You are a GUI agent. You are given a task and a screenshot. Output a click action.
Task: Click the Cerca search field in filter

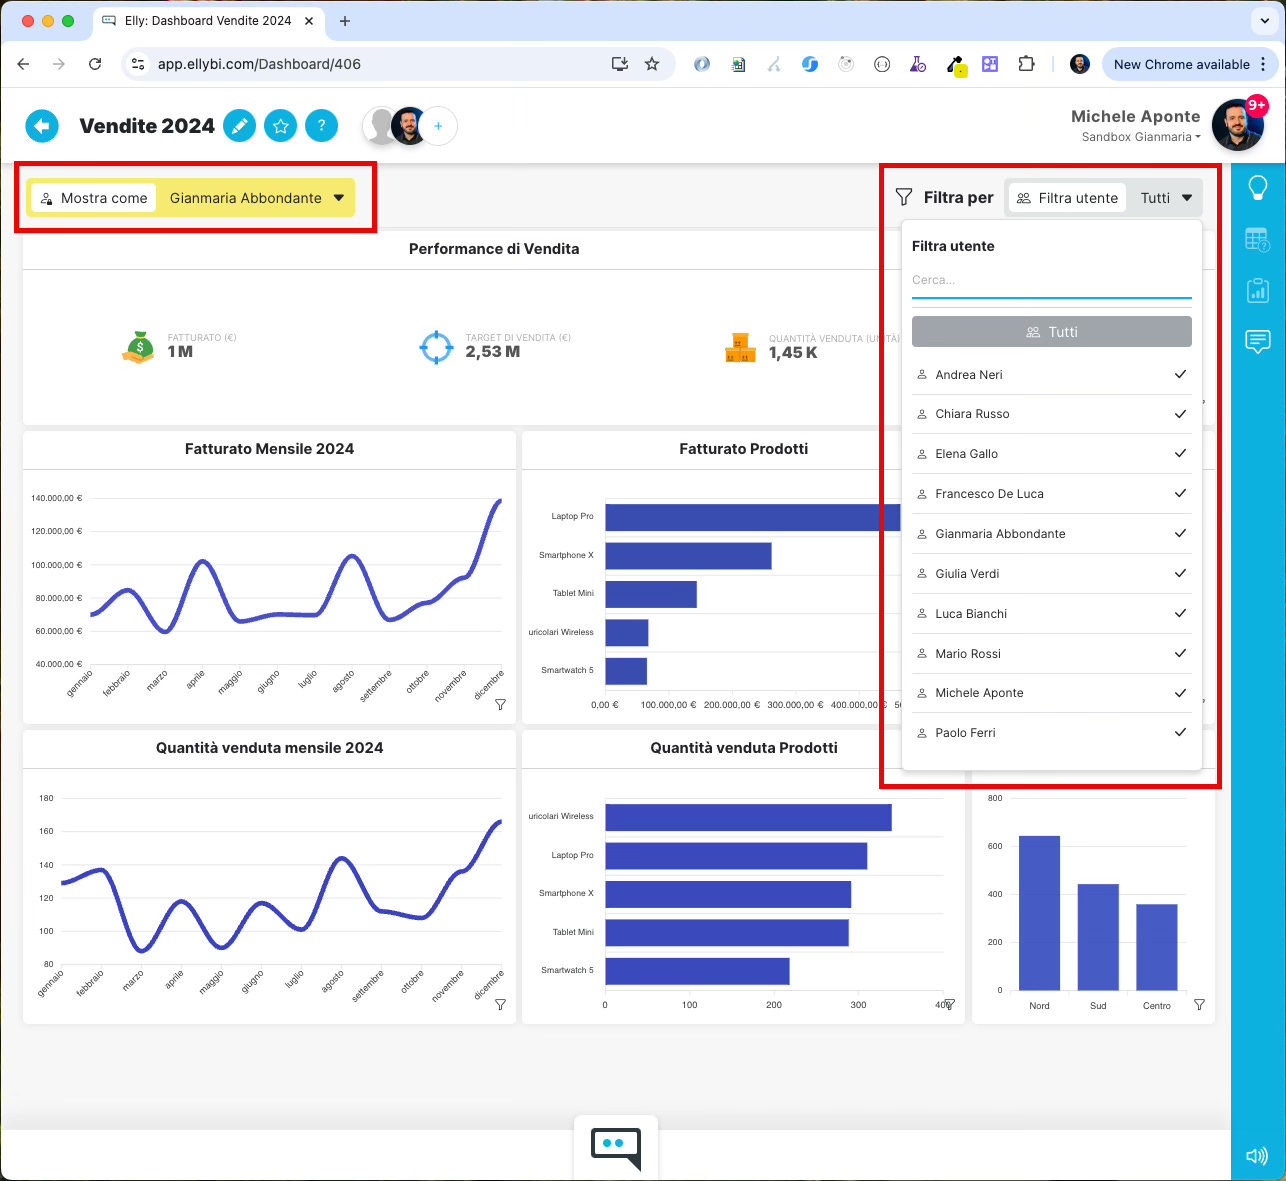click(x=1051, y=280)
